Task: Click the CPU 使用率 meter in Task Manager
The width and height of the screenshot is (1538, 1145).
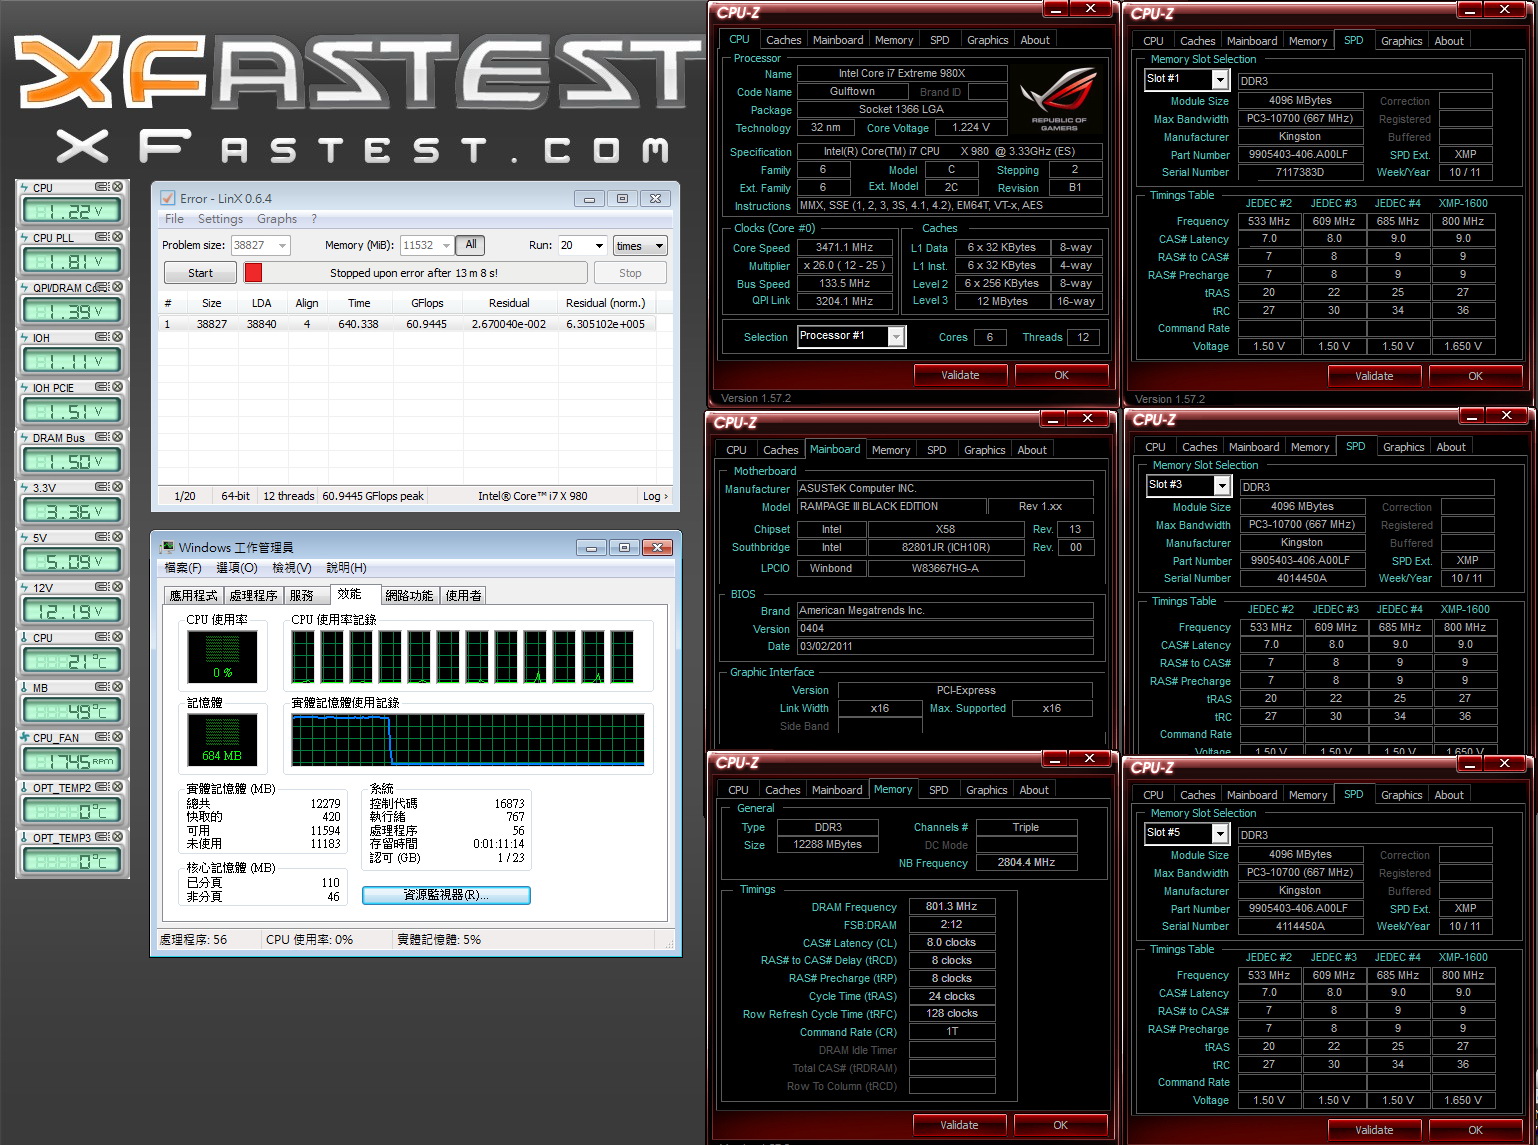Action: coord(222,656)
